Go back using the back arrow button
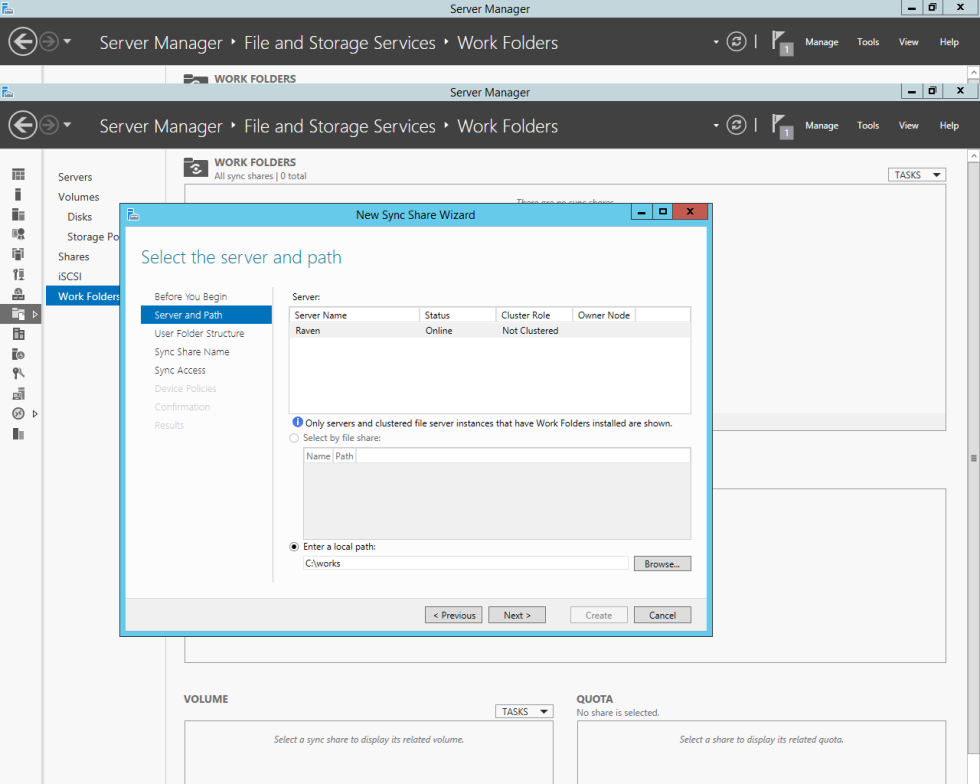 coord(23,125)
